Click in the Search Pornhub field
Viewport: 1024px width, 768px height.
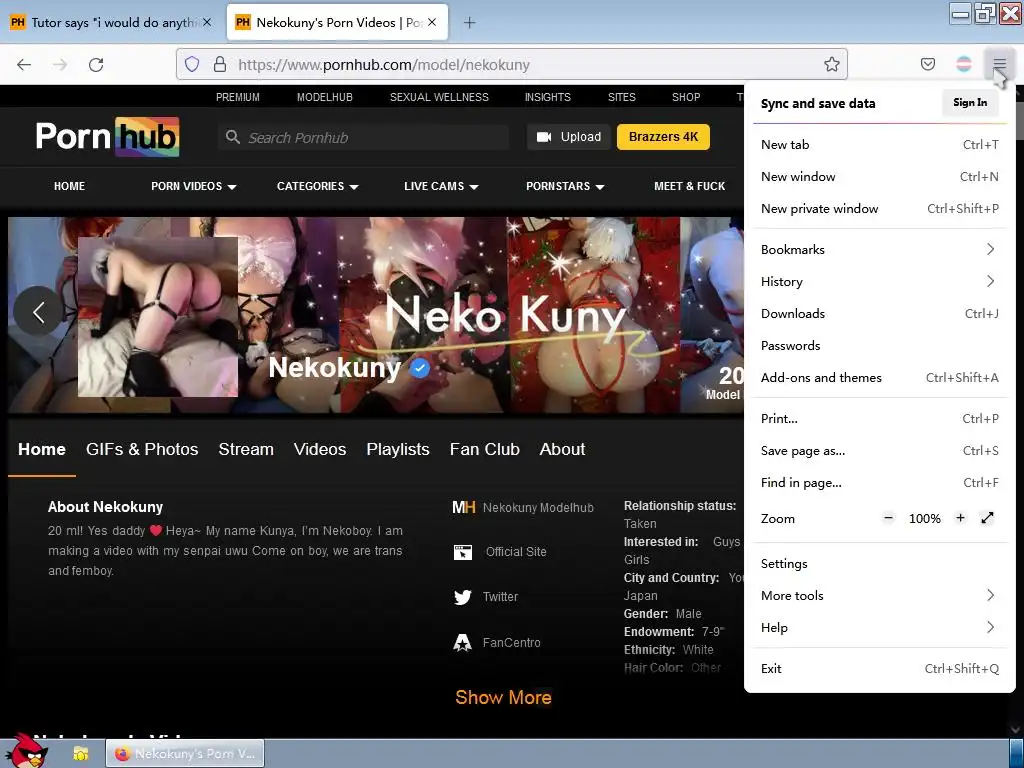pos(364,137)
